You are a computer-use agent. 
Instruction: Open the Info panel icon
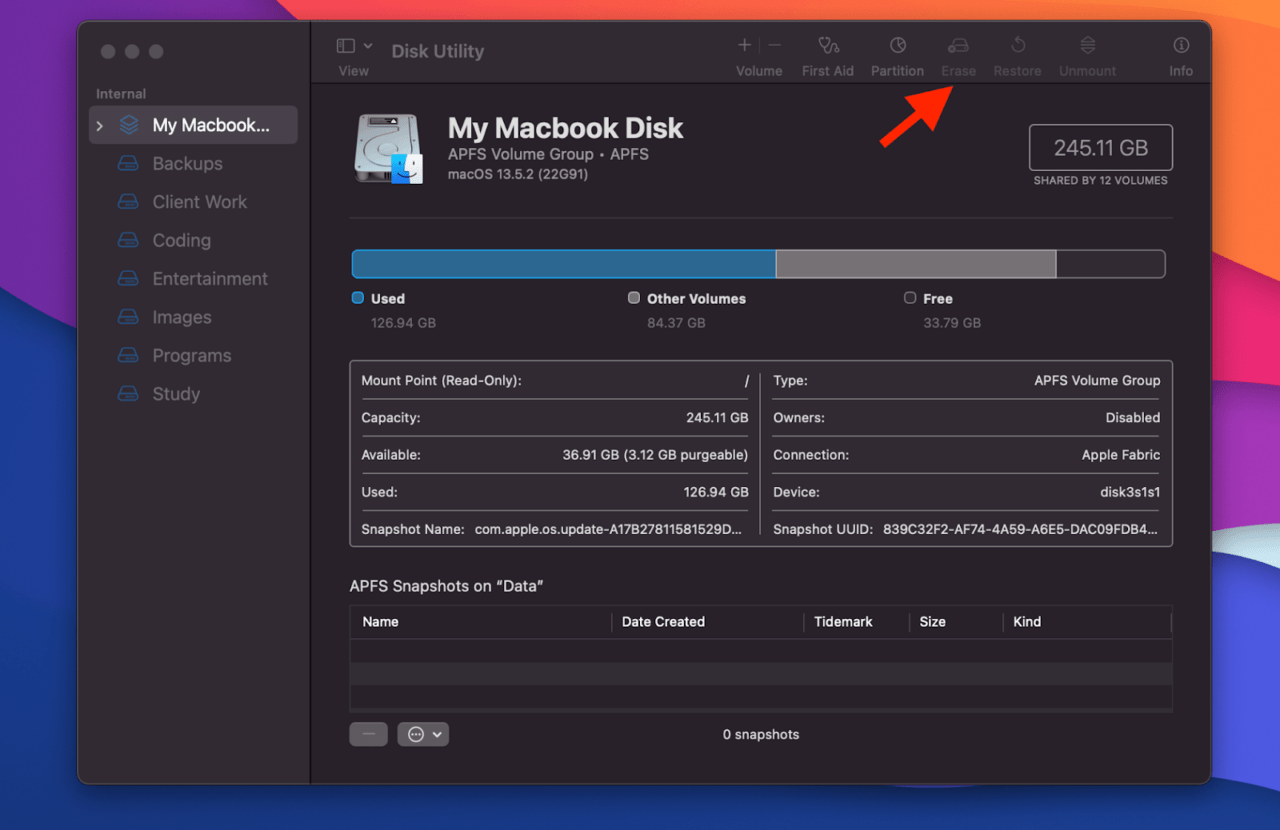click(1181, 45)
